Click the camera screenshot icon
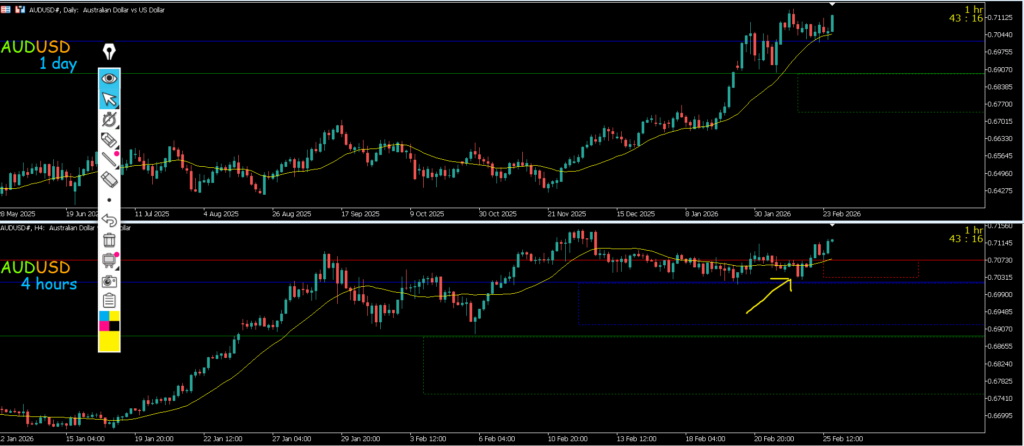1024x446 pixels. tap(109, 280)
